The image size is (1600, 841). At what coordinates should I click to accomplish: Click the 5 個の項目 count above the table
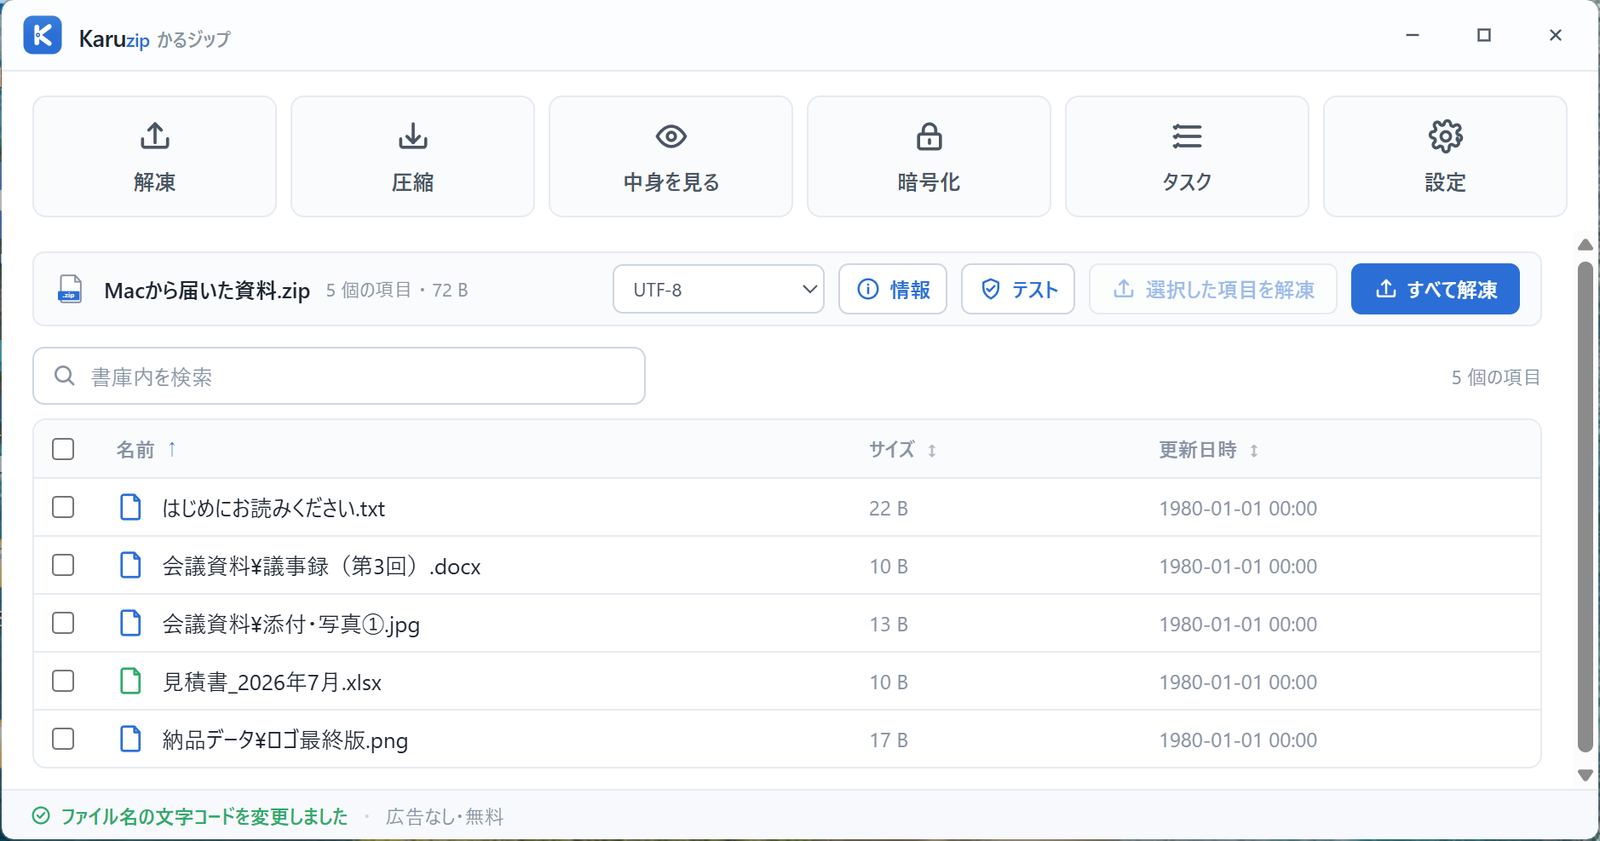[1496, 377]
